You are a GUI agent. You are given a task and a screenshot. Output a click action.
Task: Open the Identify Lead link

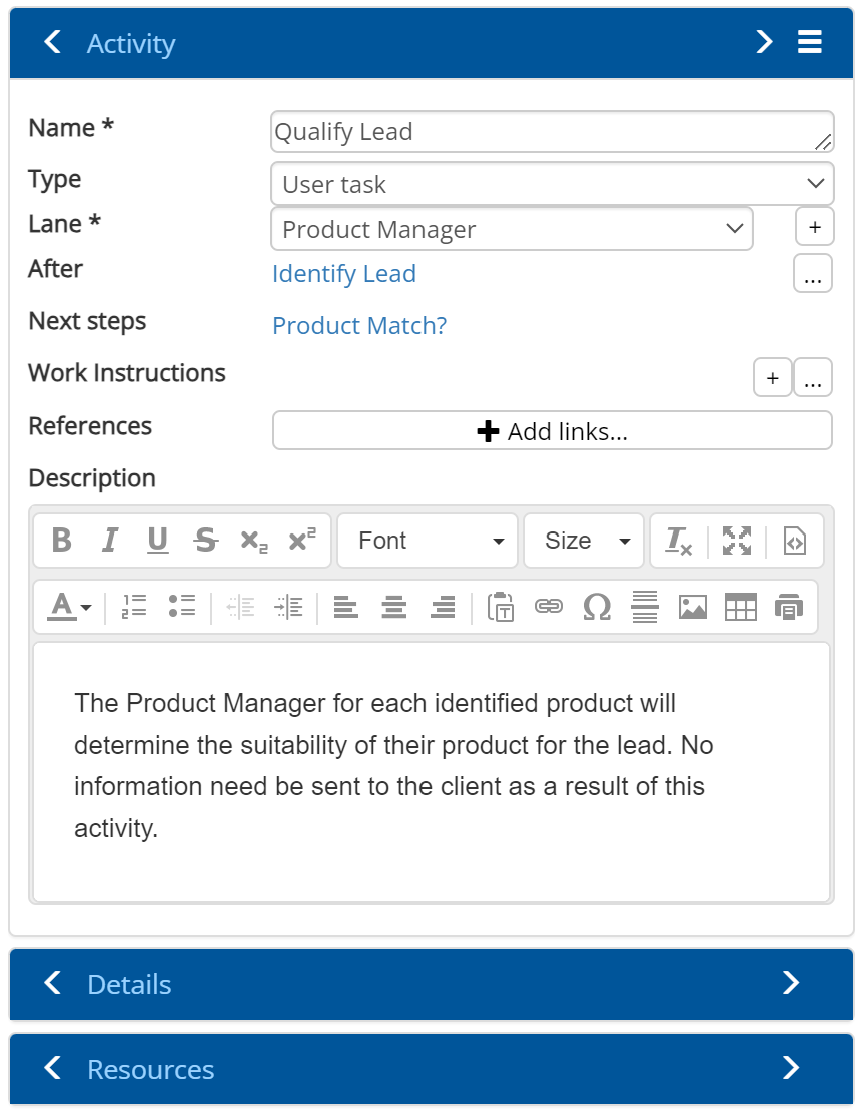click(344, 274)
